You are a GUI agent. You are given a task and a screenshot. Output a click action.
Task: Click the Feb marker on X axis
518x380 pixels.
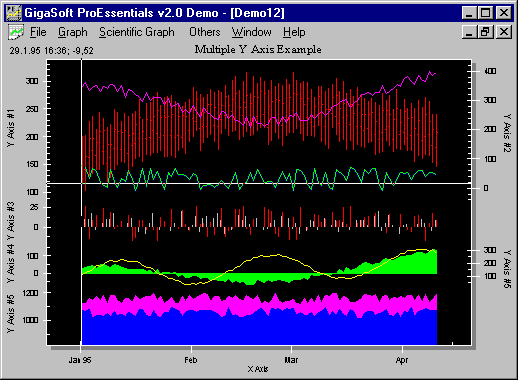pyautogui.click(x=191, y=360)
